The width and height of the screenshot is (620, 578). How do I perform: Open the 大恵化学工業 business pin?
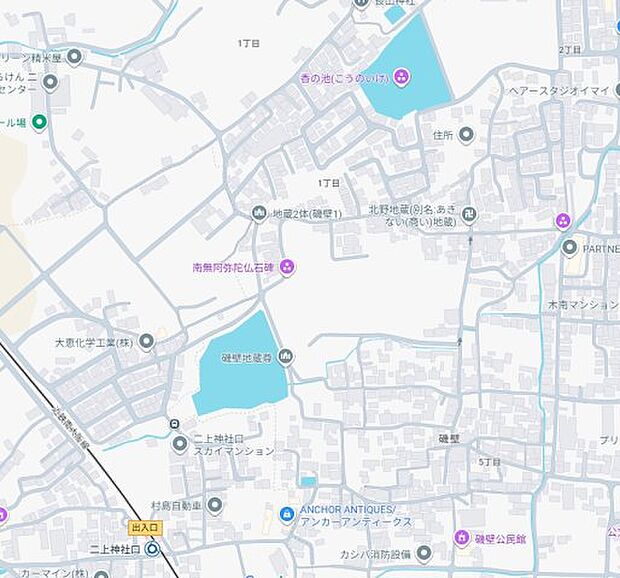click(147, 342)
